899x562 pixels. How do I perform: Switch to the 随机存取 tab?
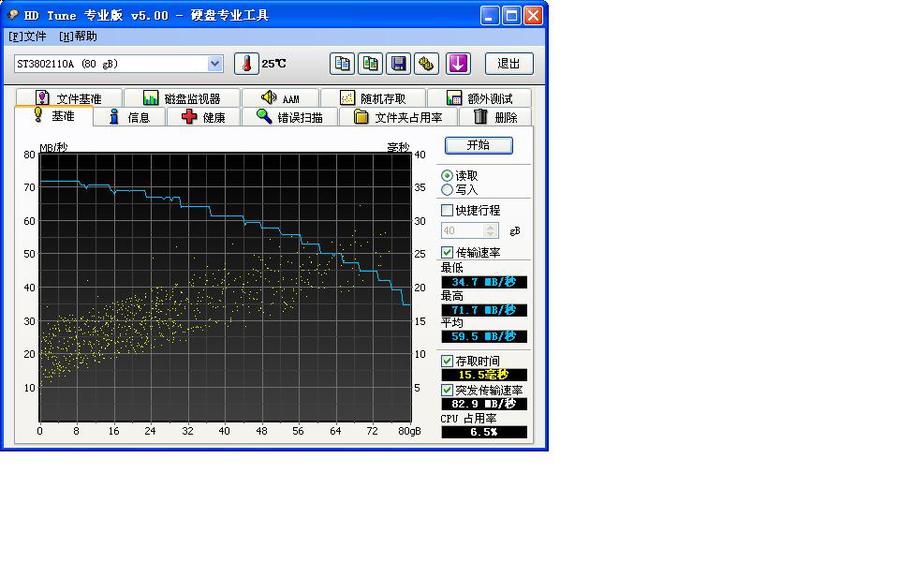click(x=373, y=98)
